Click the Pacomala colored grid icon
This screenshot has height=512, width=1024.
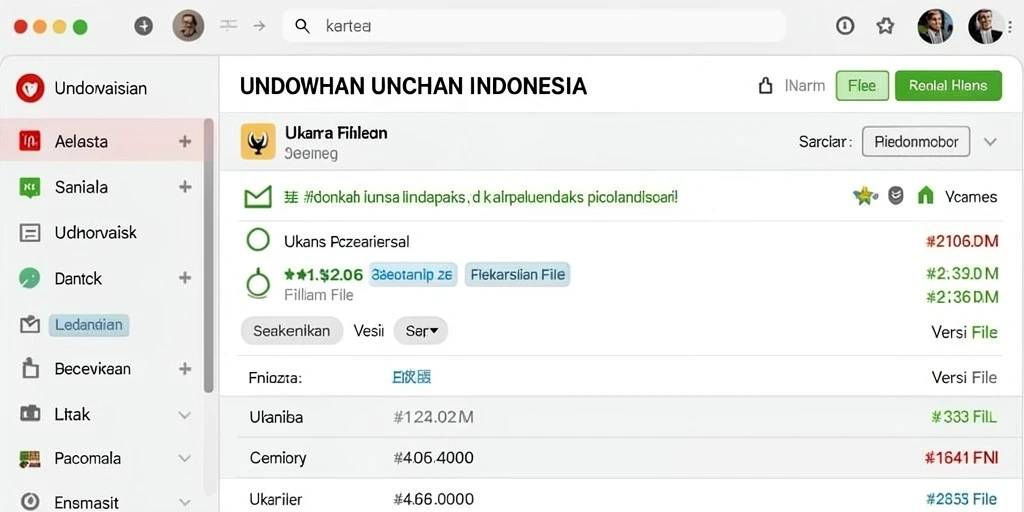(30, 458)
